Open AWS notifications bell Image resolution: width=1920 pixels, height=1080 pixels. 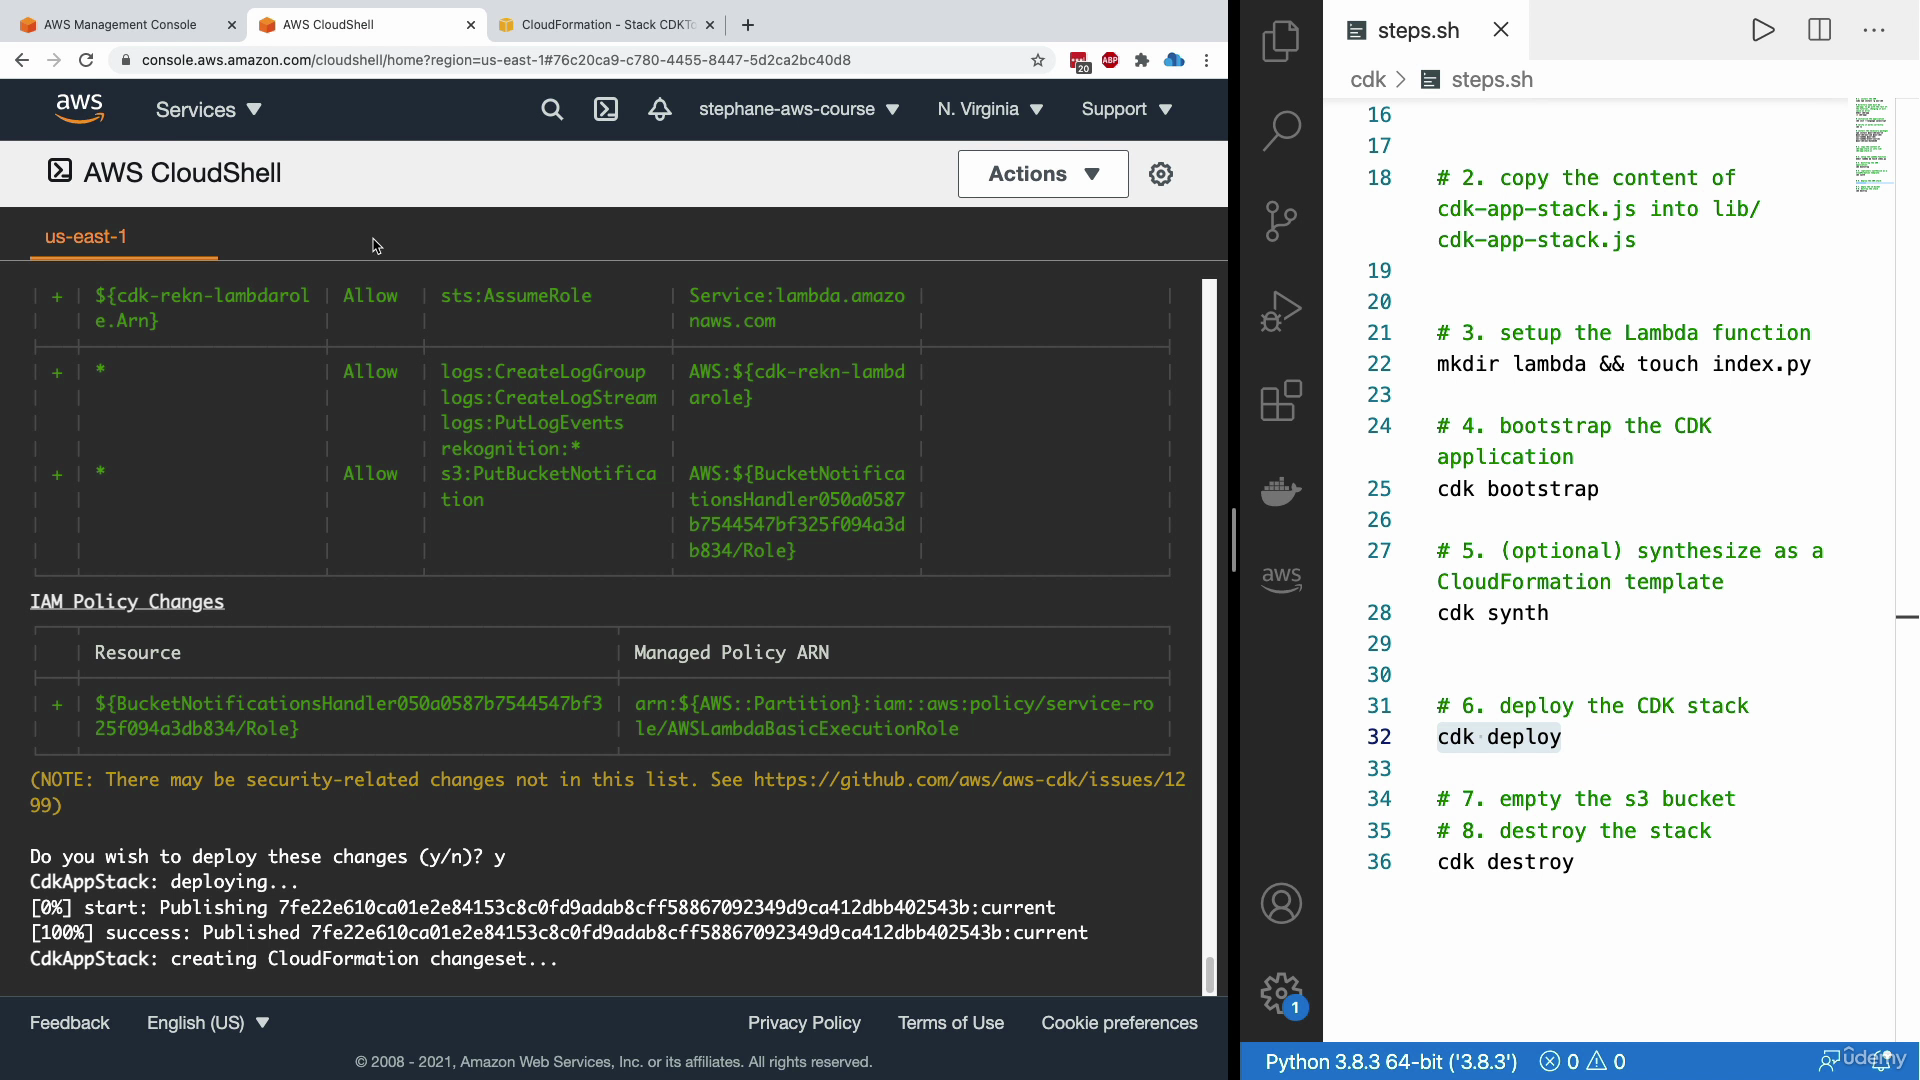[660, 109]
